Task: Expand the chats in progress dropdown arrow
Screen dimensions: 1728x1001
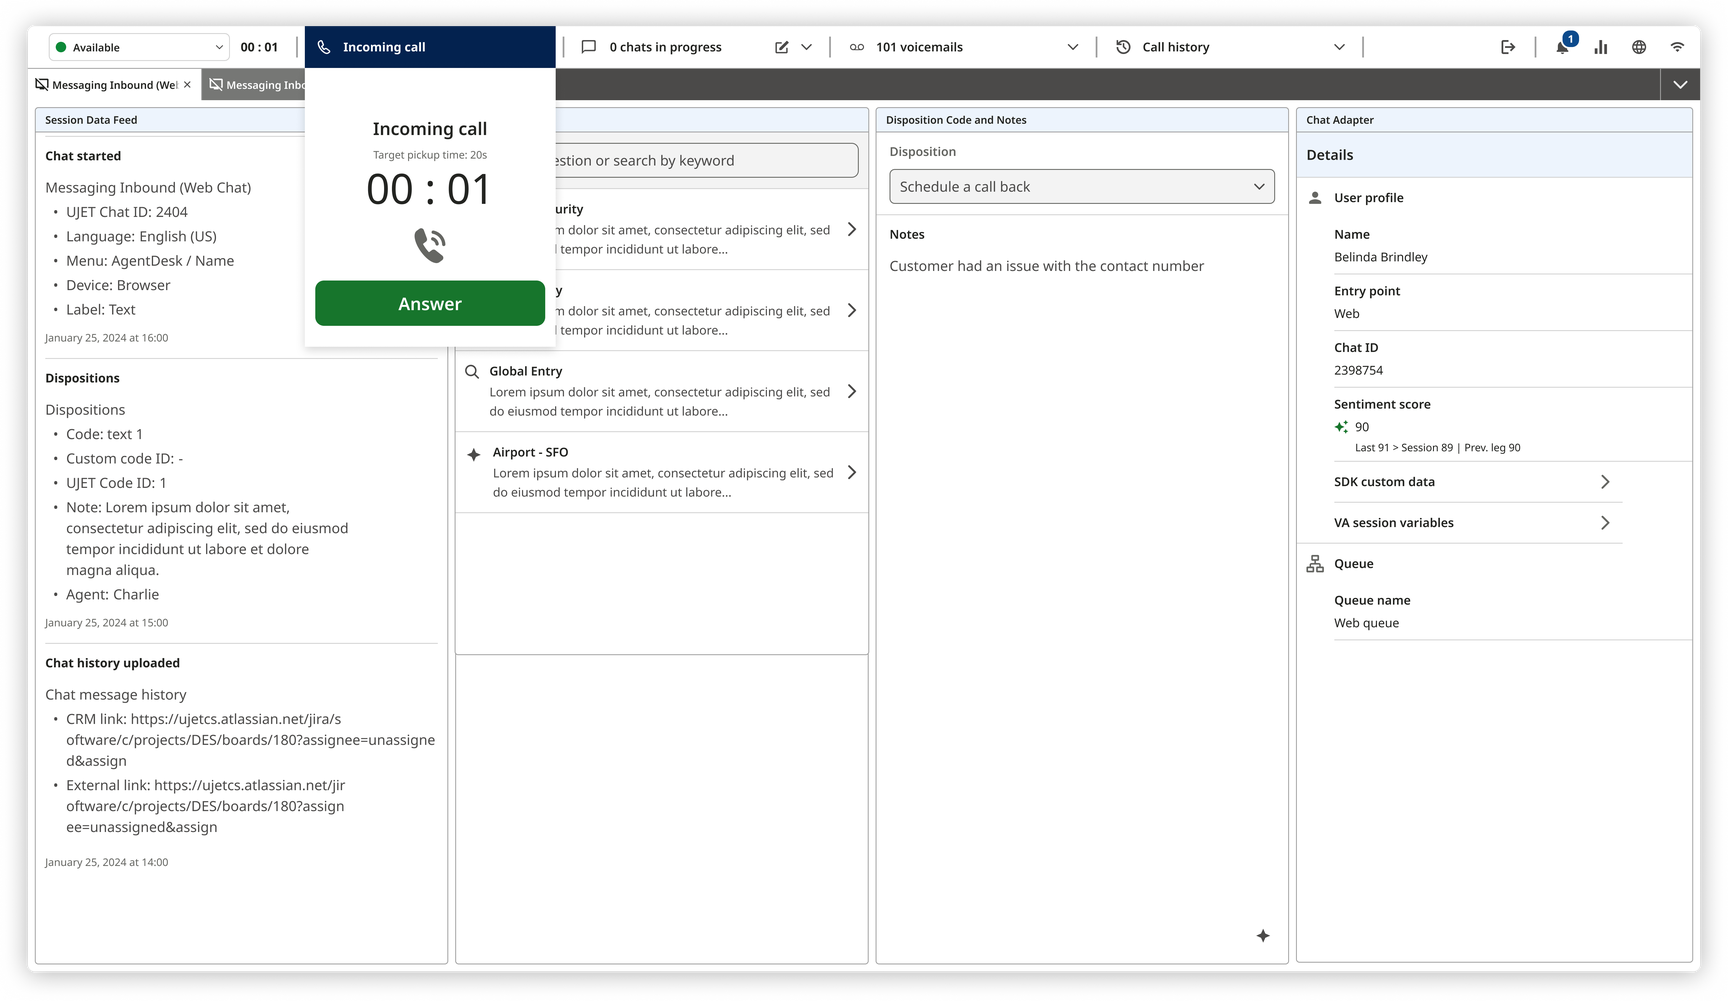Action: (807, 47)
